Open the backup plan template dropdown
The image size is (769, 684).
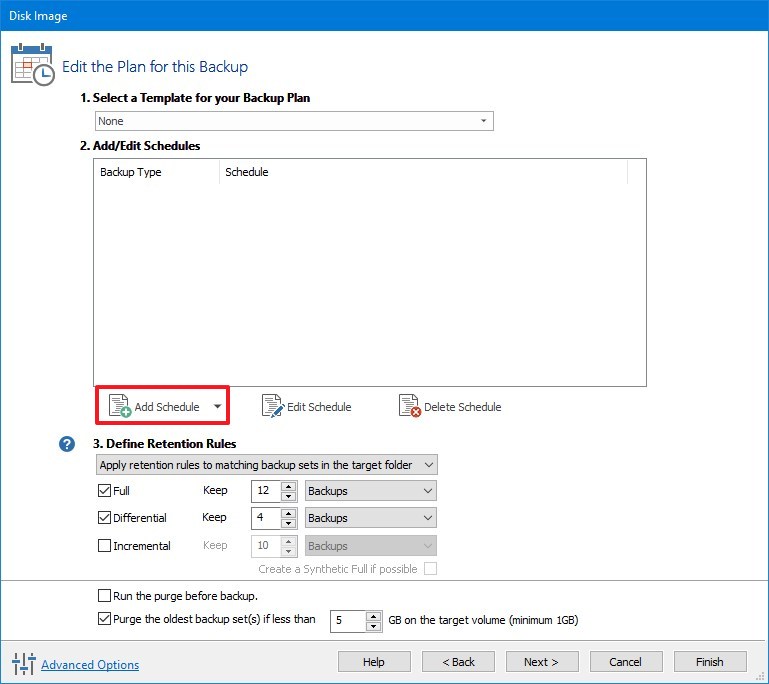click(294, 121)
